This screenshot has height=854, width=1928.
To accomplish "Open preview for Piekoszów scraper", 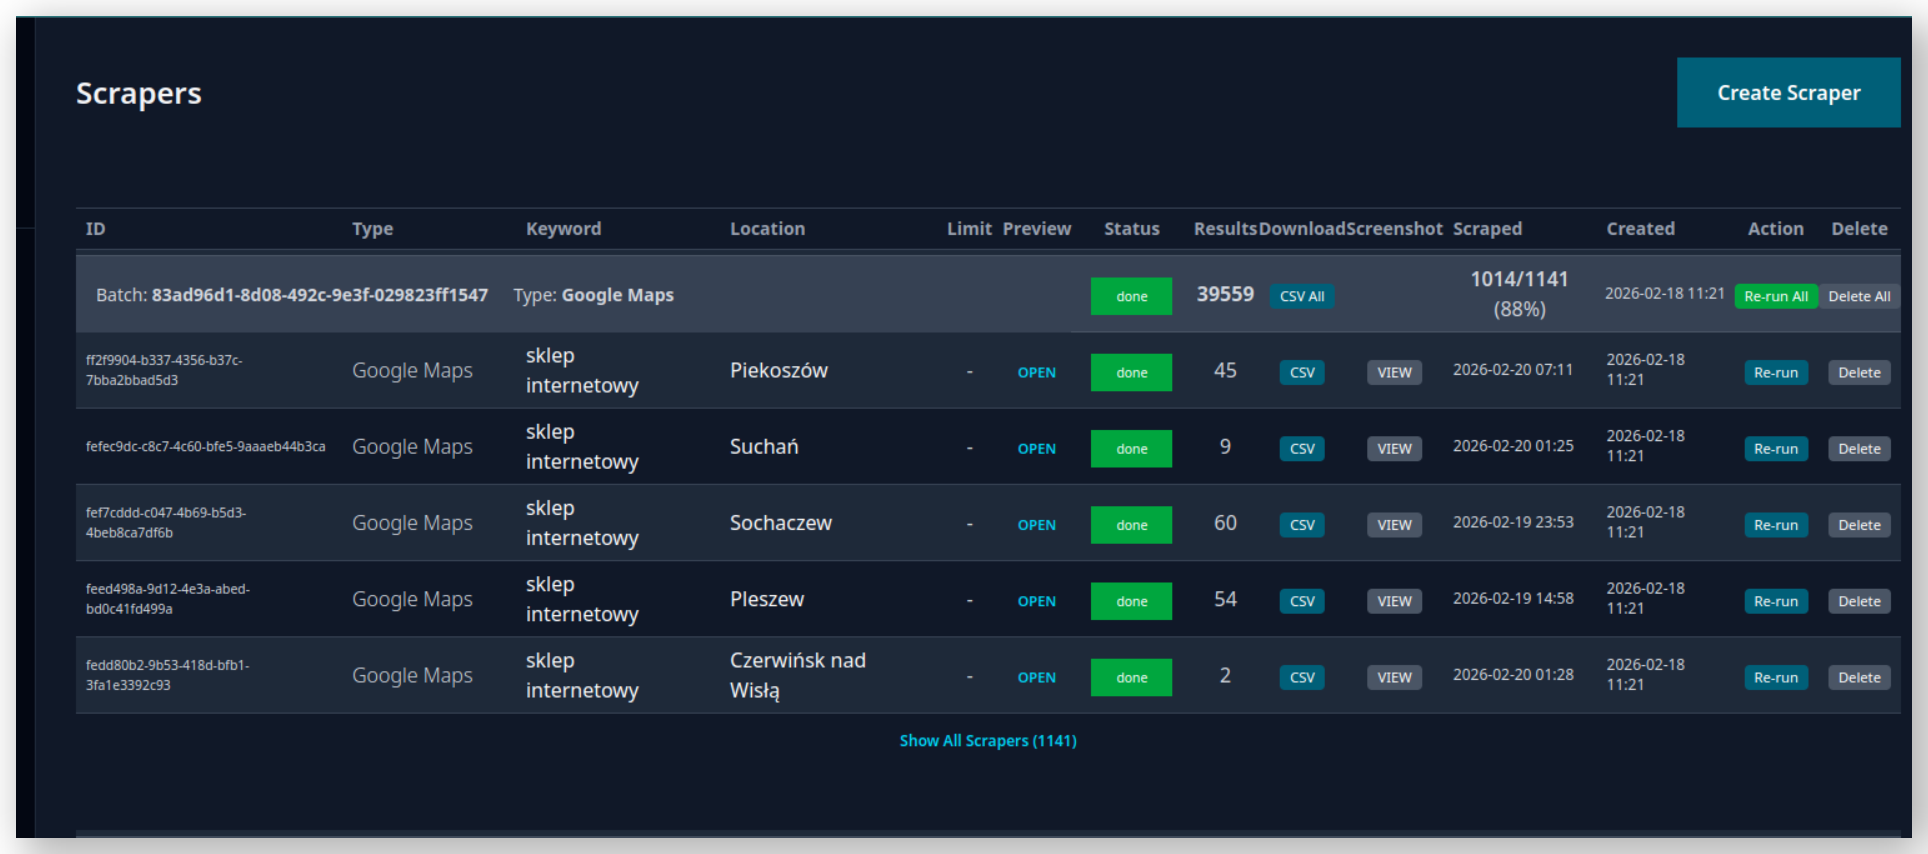I will (x=1036, y=372).
